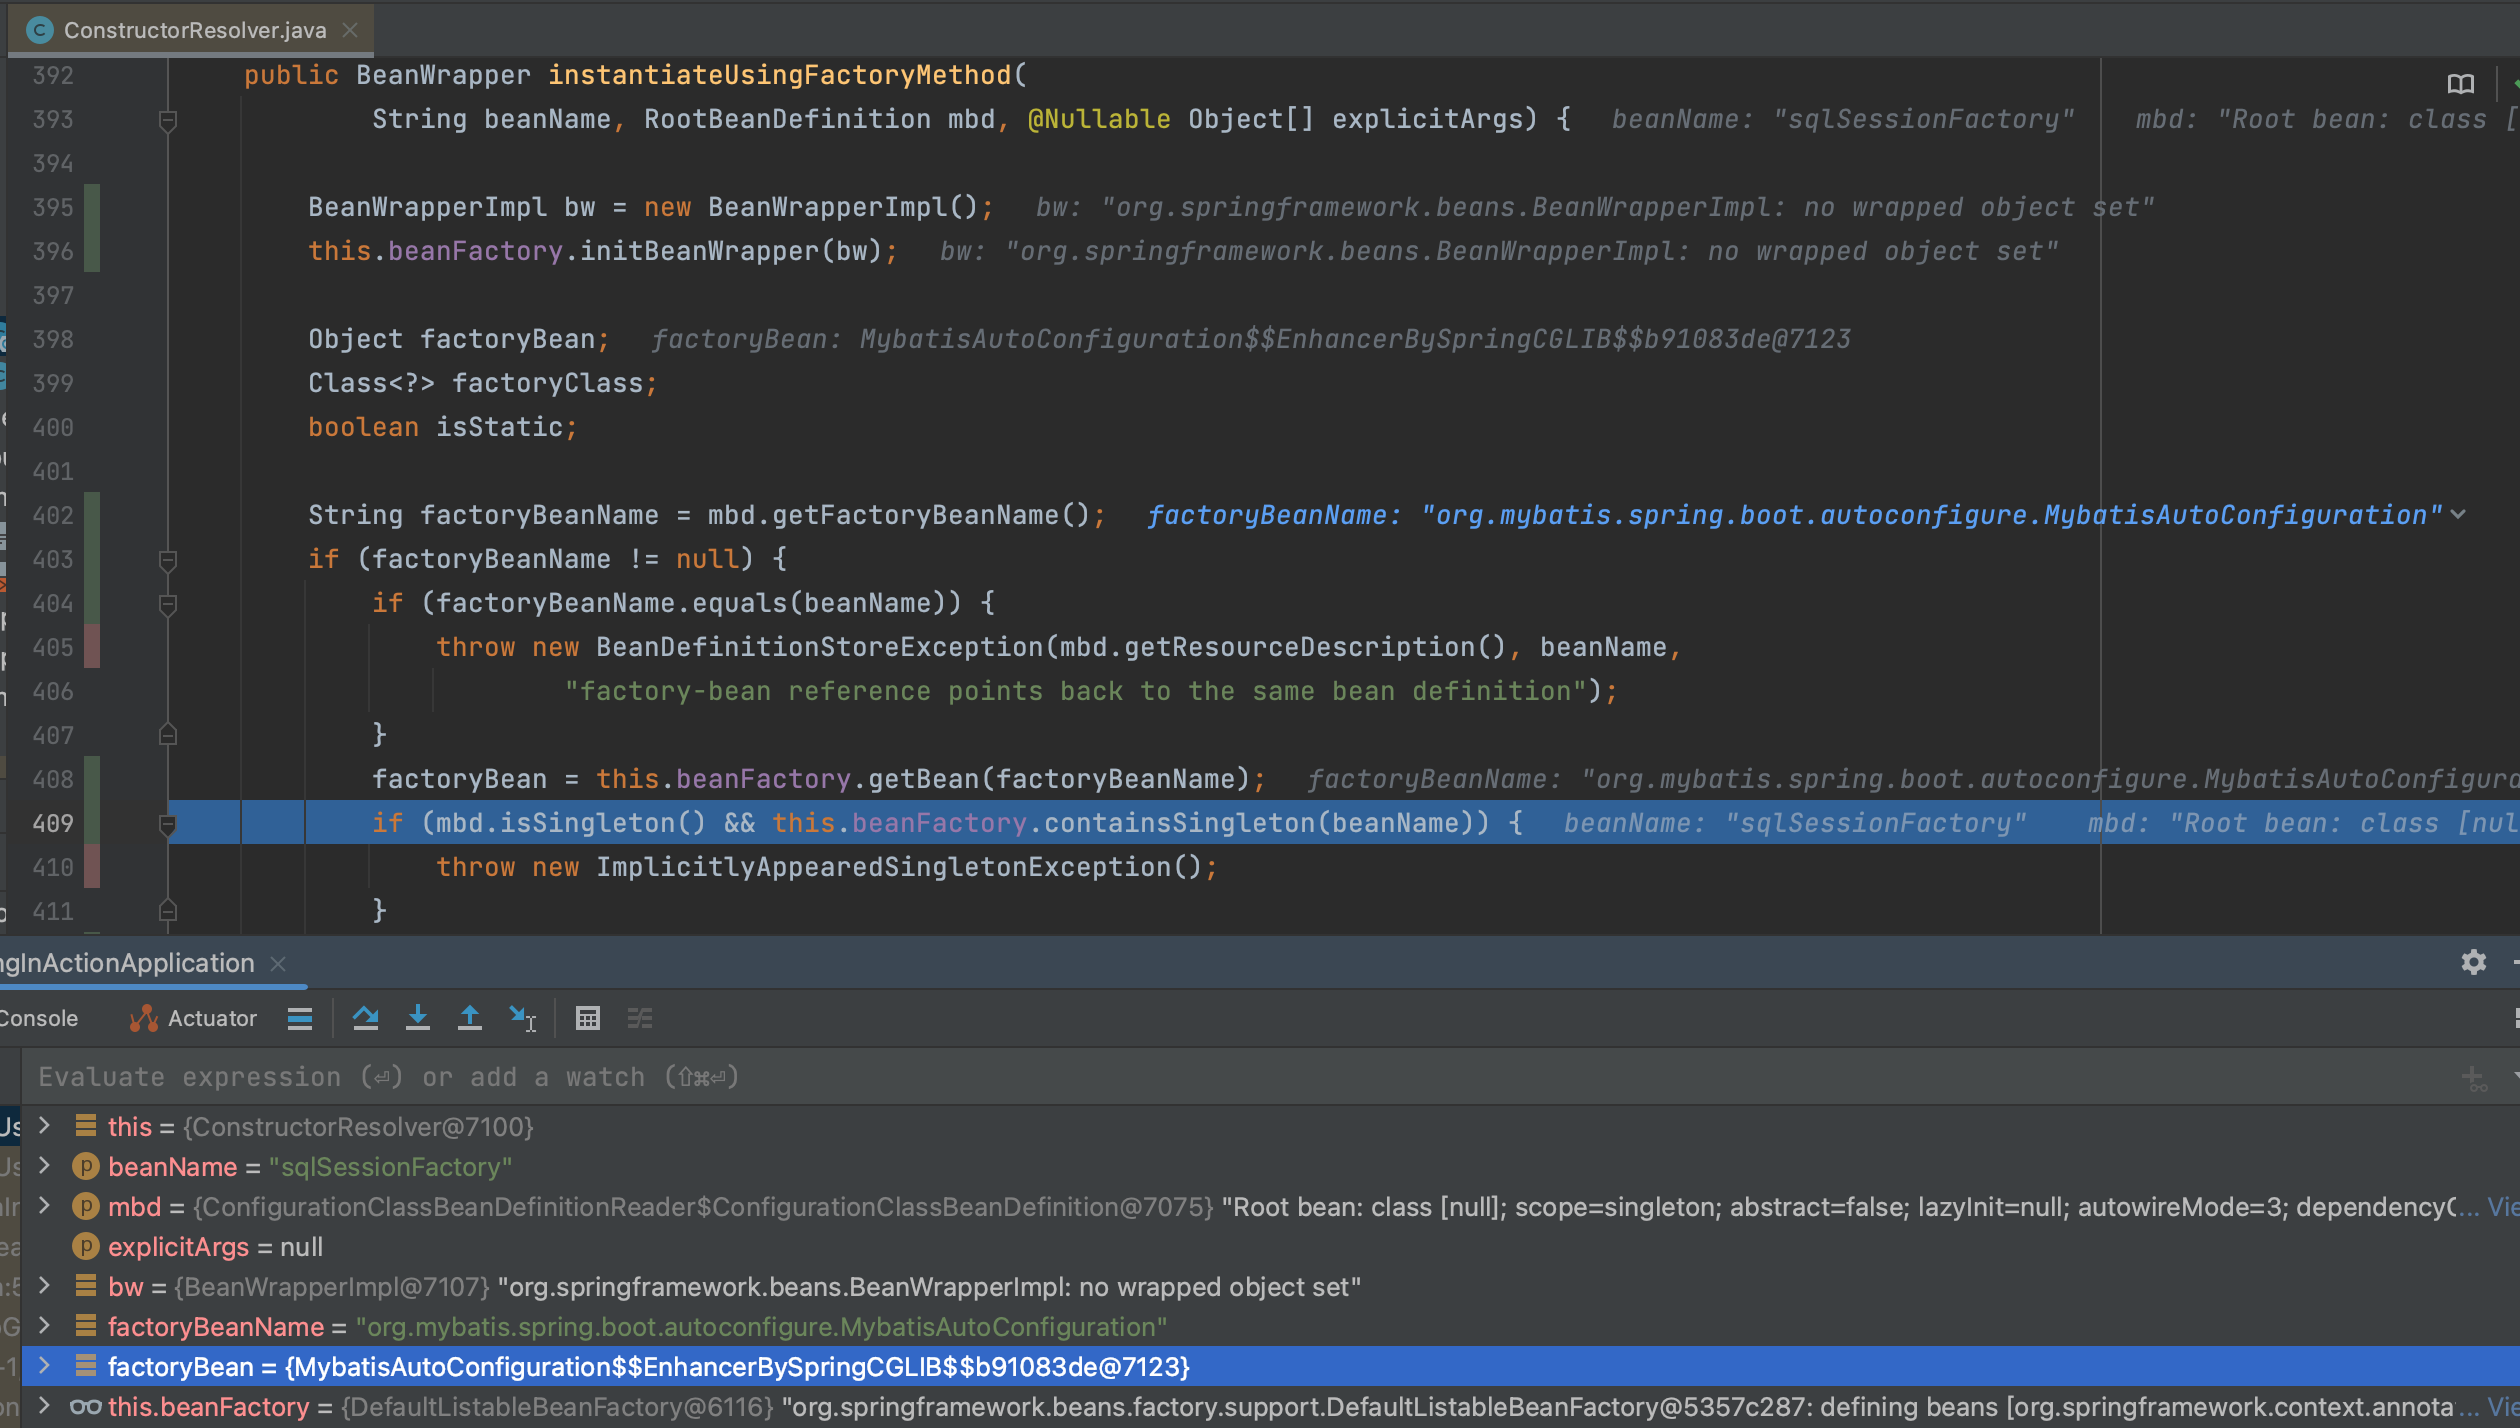Toggle Reader Mode book icon in editor
The height and width of the screenshot is (1428, 2520).
(2461, 84)
